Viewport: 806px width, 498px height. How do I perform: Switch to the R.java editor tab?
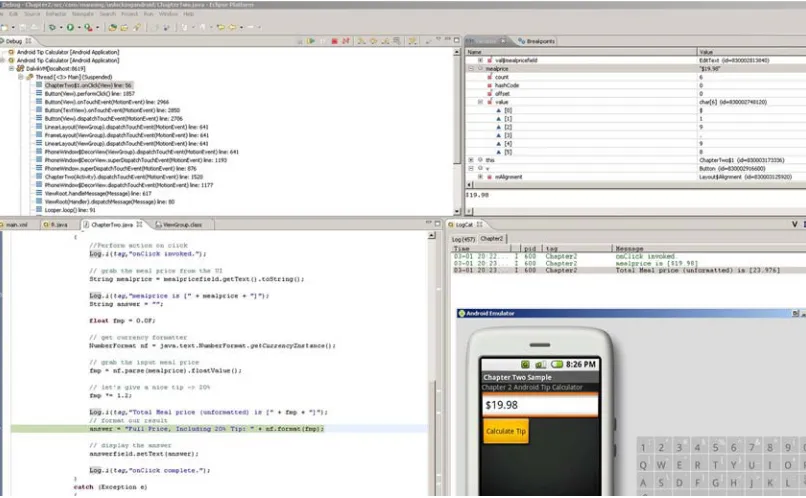pos(57,225)
